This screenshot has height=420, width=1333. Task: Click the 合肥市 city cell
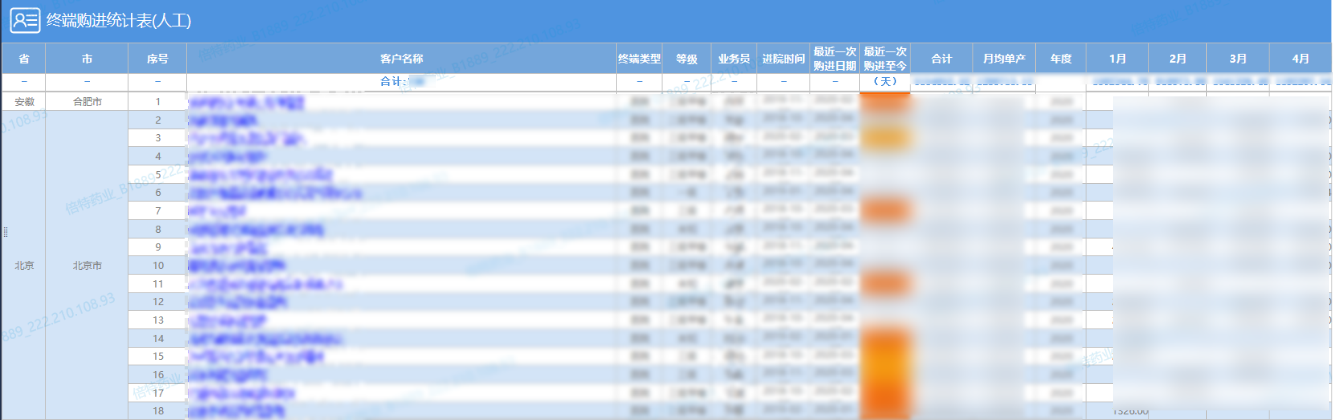point(87,102)
